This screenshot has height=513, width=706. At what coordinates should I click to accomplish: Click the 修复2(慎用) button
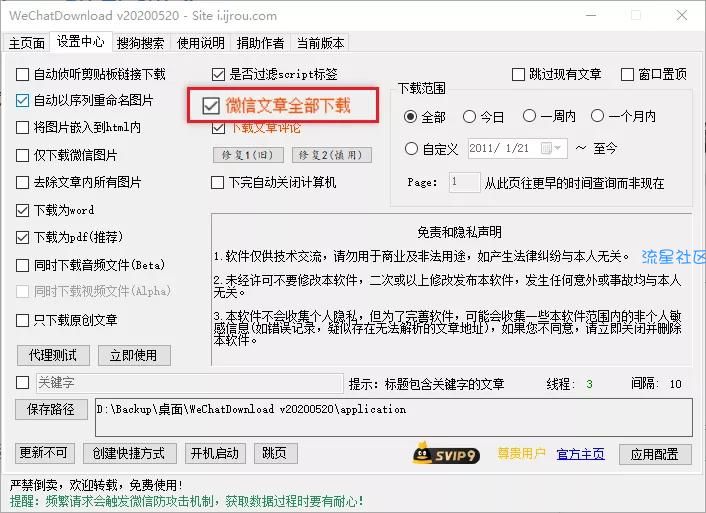coord(332,155)
